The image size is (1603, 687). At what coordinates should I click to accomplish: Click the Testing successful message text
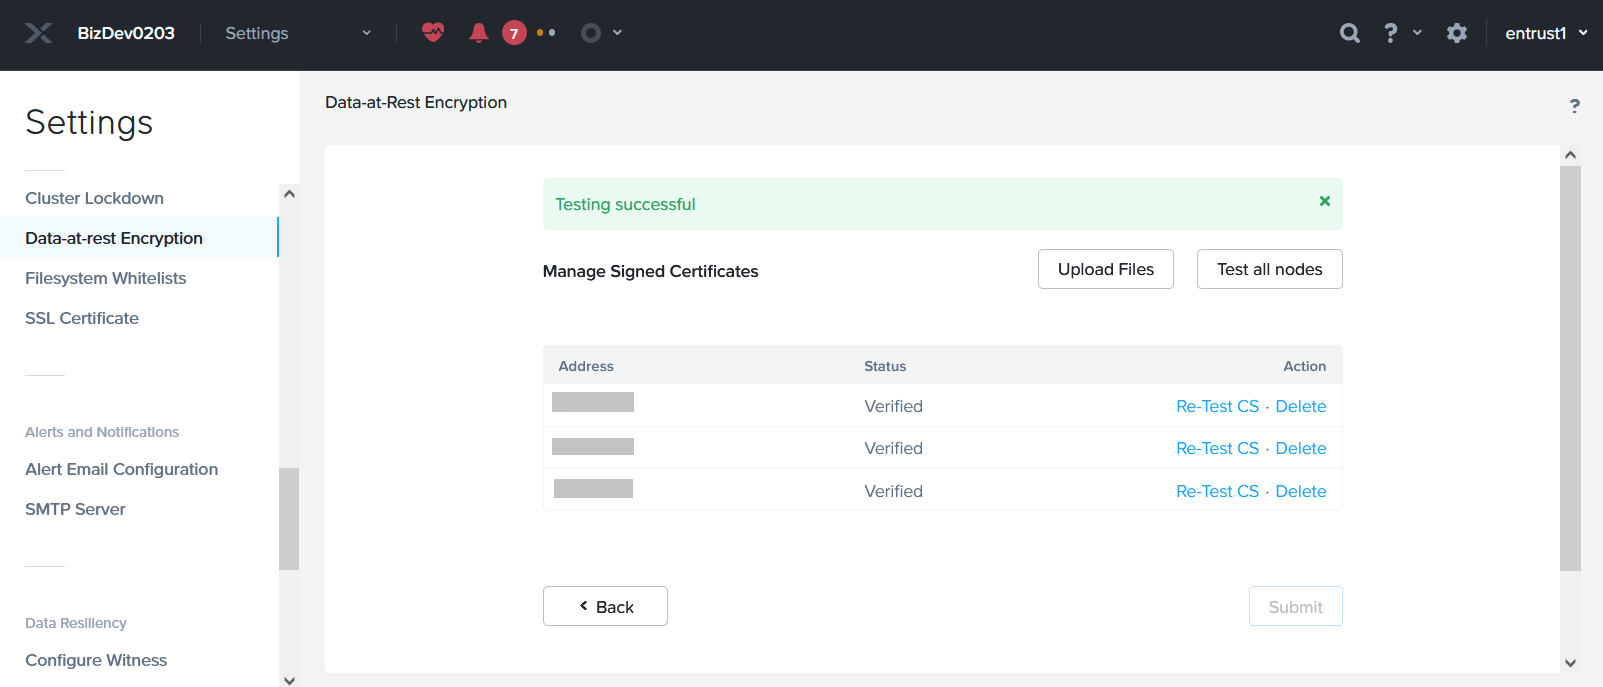click(625, 204)
